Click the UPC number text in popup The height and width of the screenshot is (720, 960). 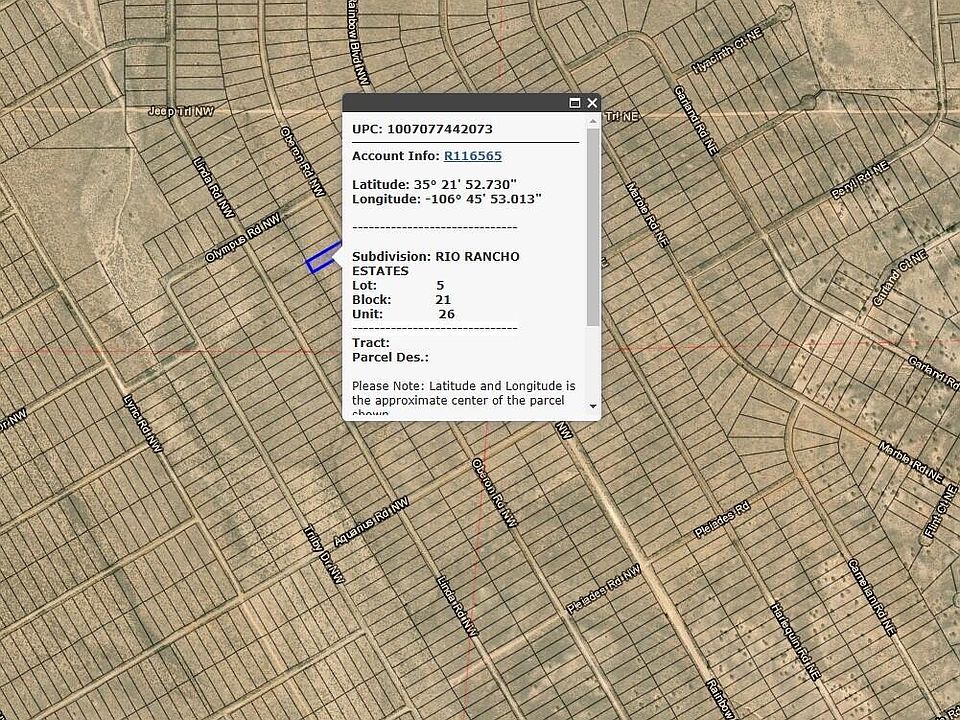422,129
